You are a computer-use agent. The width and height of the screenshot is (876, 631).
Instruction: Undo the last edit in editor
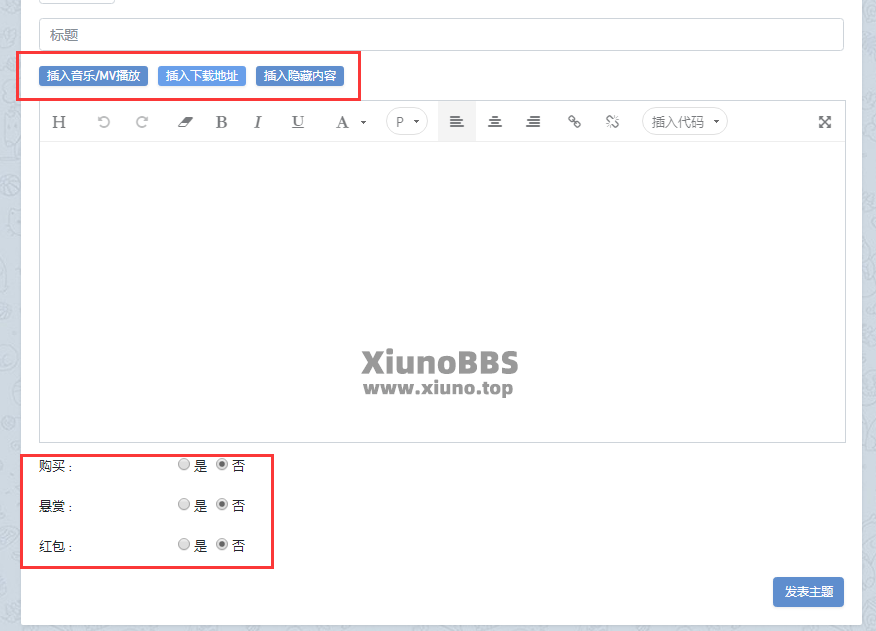click(103, 122)
